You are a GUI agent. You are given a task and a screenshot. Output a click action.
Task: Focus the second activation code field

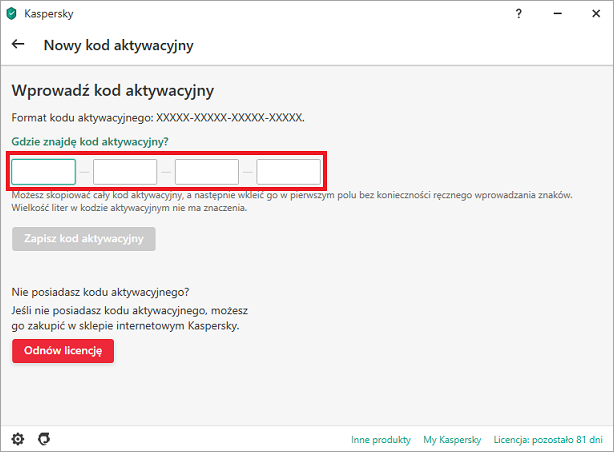(x=125, y=172)
